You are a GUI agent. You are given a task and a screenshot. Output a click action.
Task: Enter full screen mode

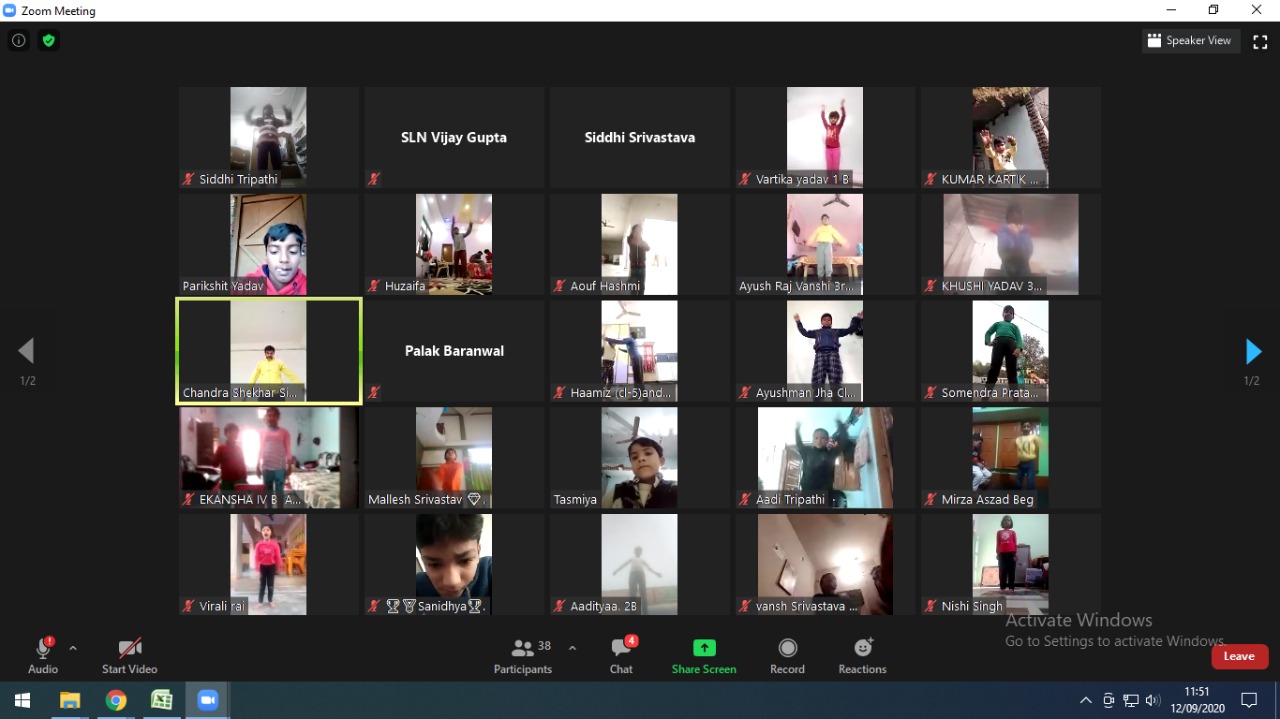coord(1260,41)
